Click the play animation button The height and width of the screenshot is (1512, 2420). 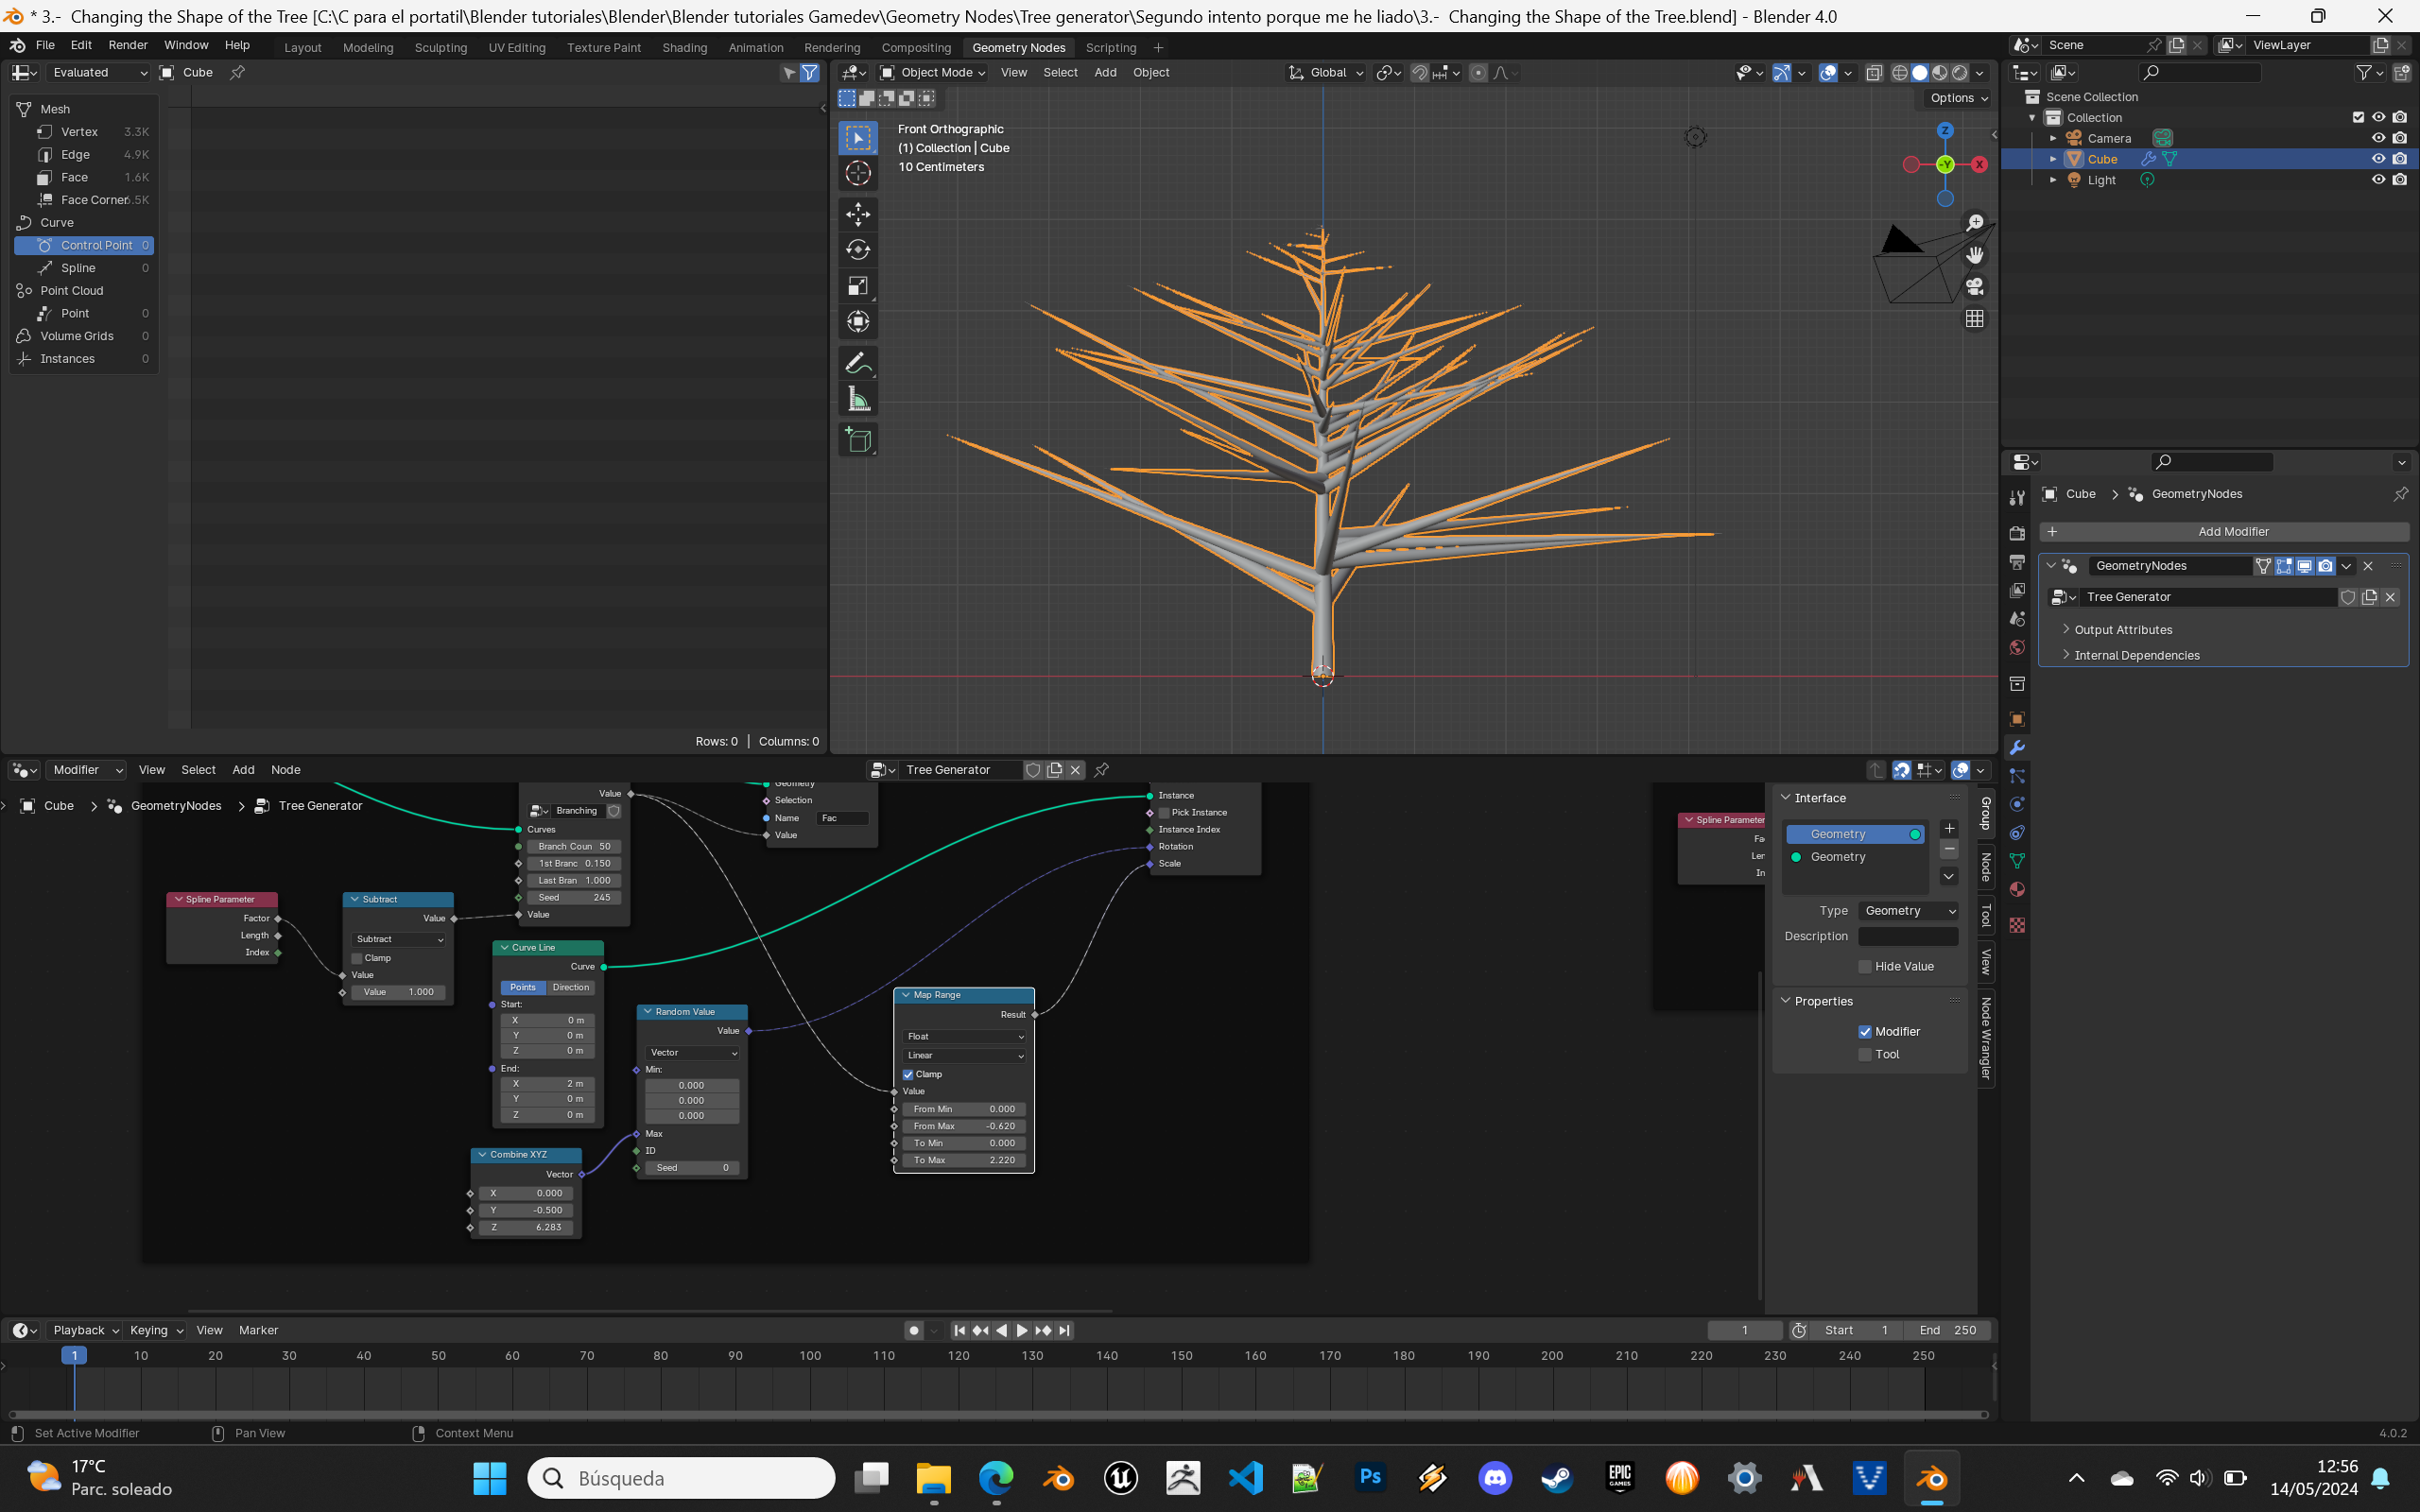click(x=1022, y=1330)
